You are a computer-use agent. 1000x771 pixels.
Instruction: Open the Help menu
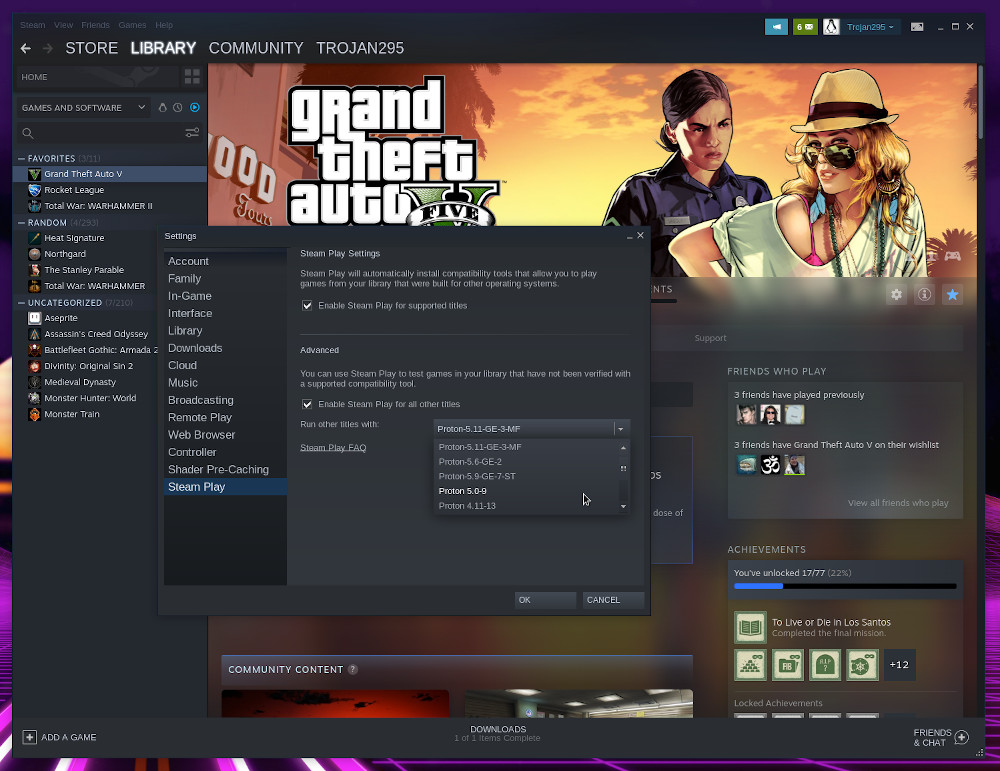[x=164, y=25]
